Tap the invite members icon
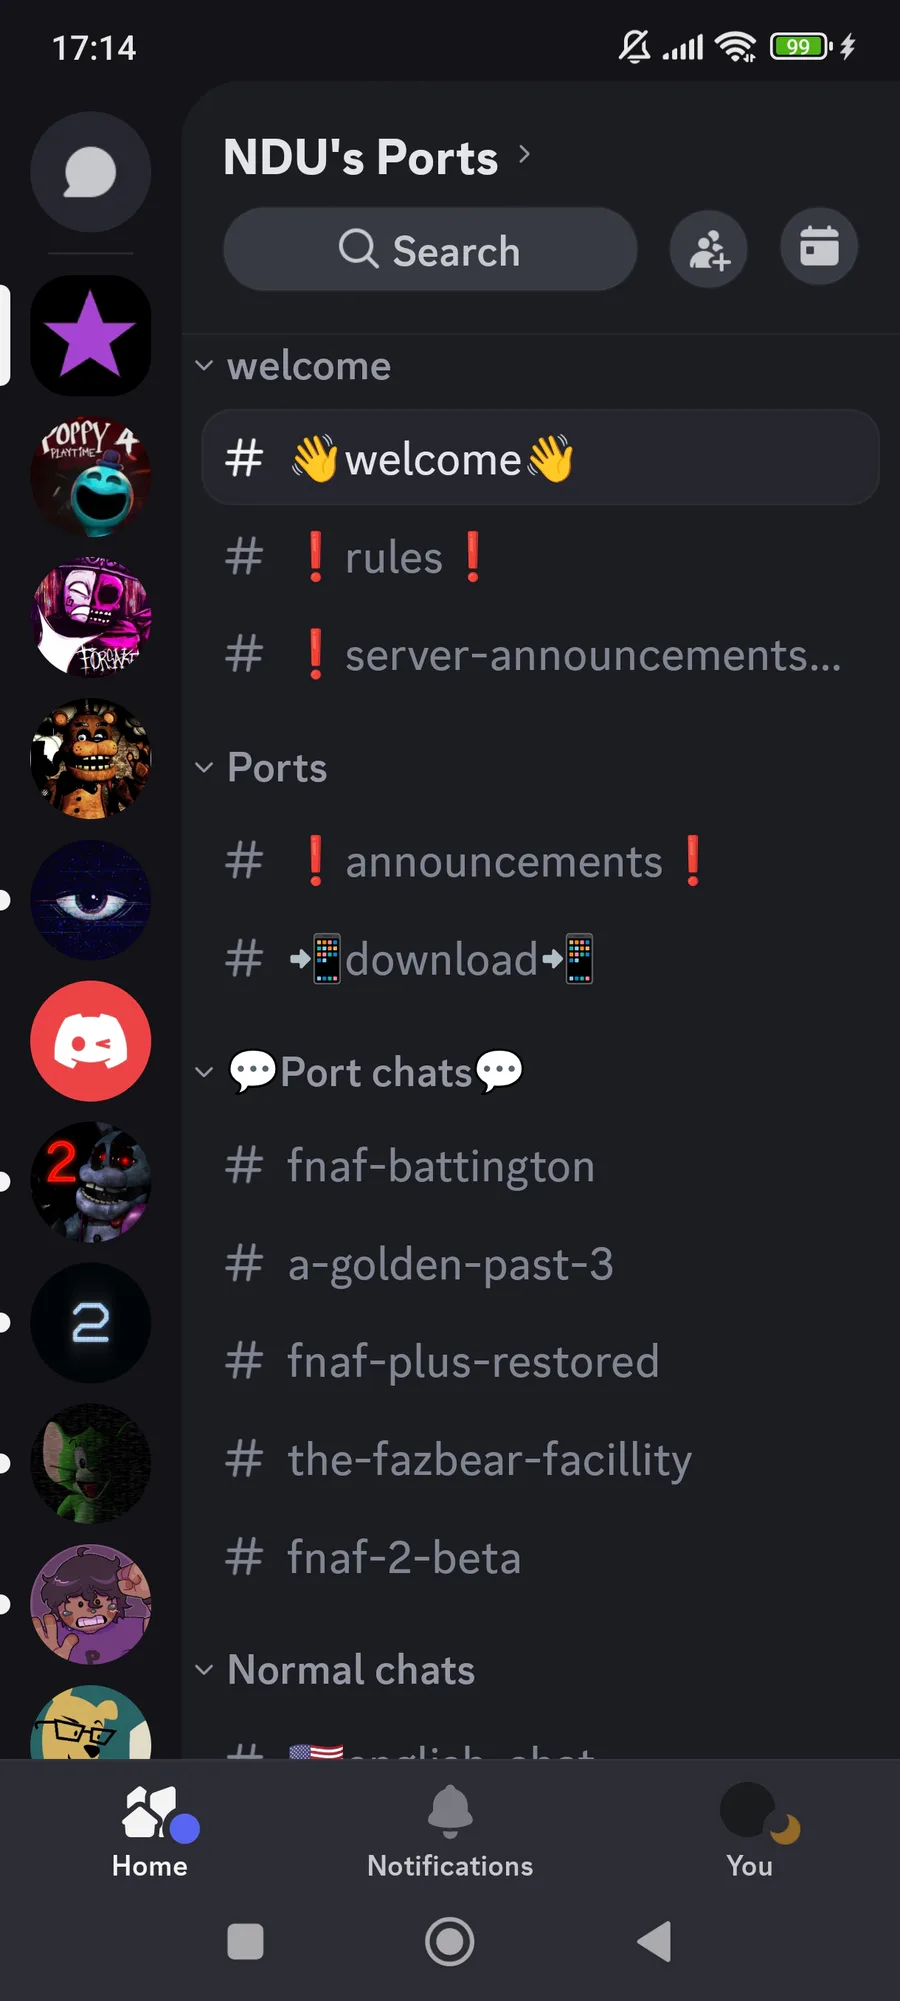The image size is (900, 2001). (x=709, y=249)
